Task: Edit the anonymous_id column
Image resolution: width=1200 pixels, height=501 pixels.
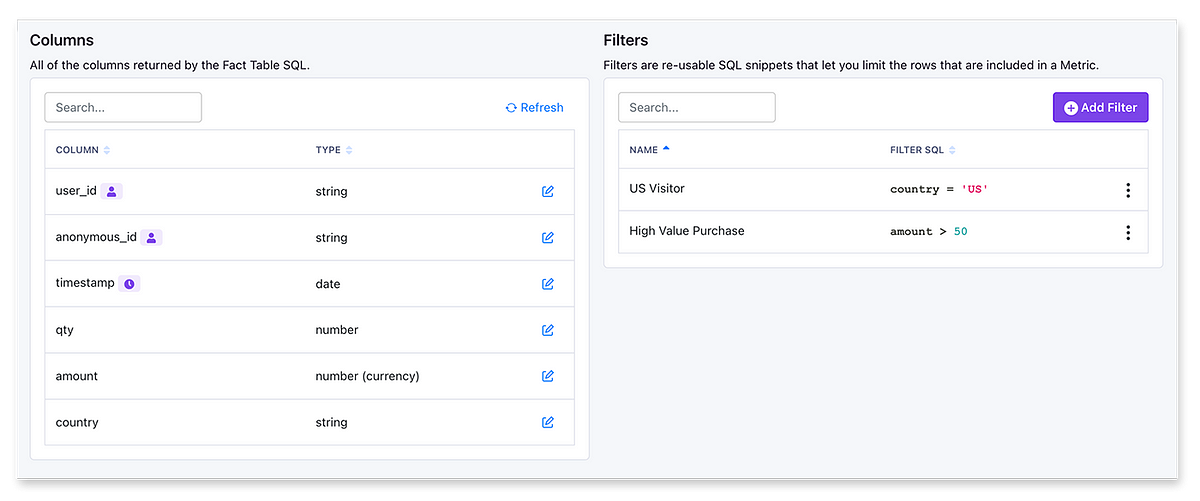Action: 548,238
